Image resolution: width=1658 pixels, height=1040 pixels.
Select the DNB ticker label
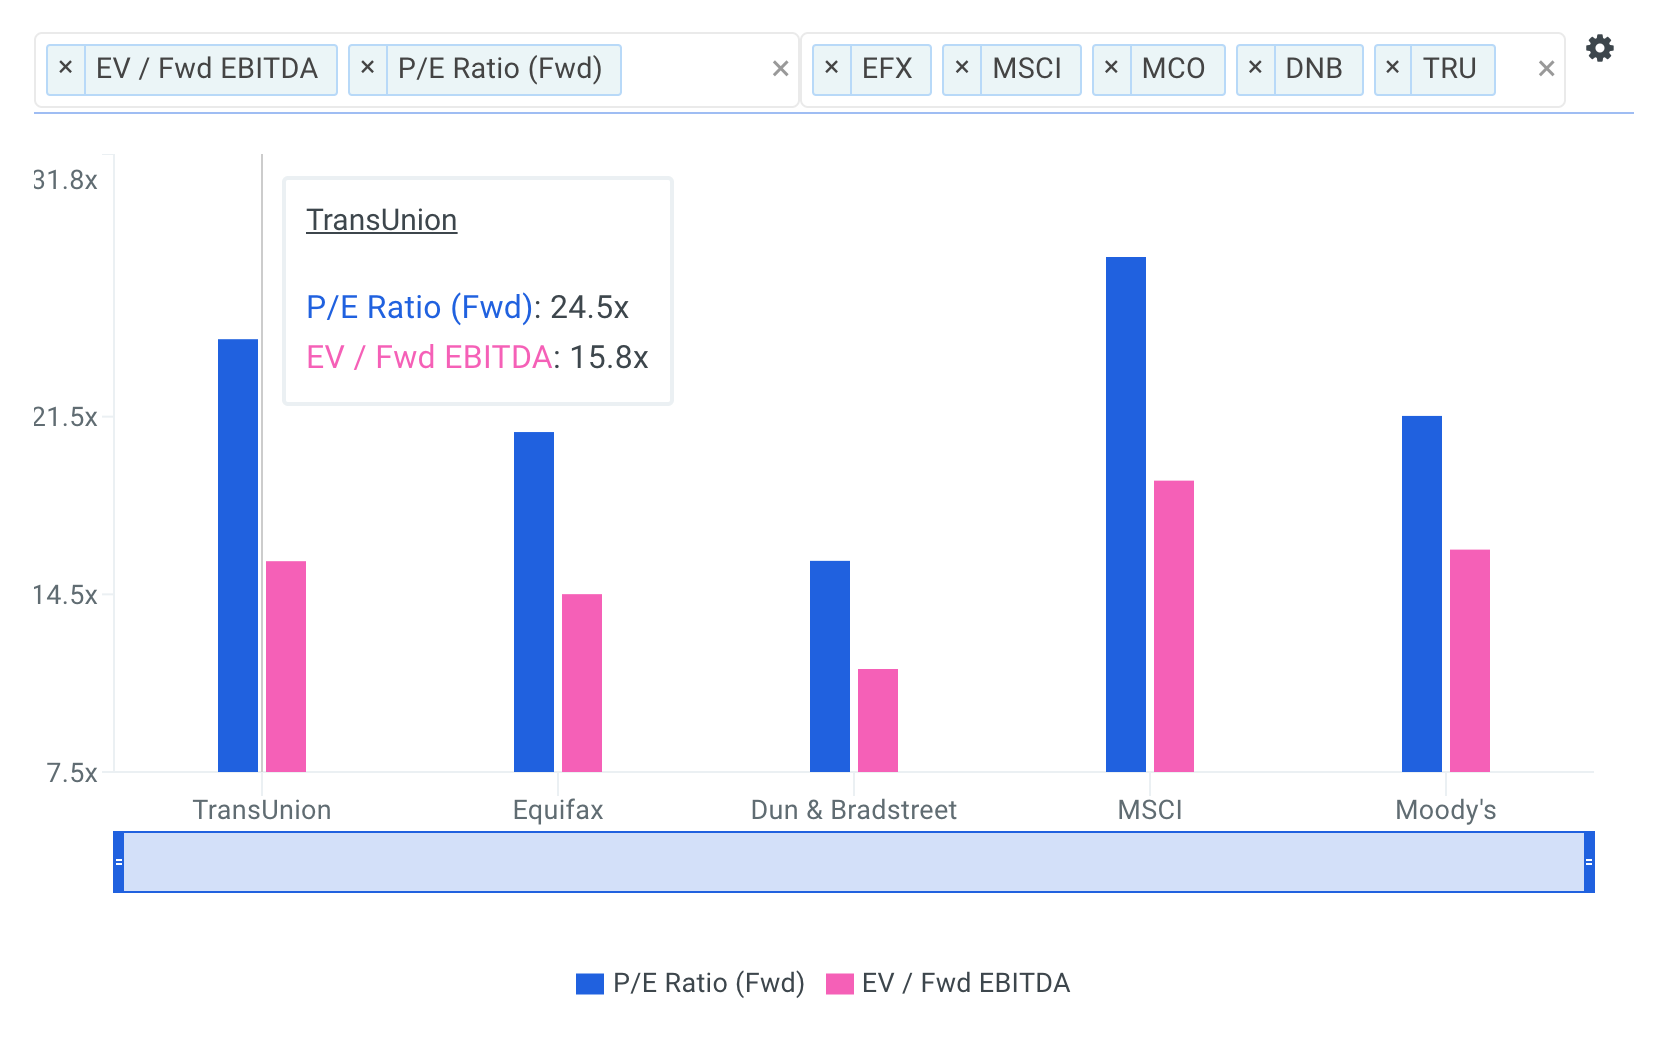[1314, 69]
